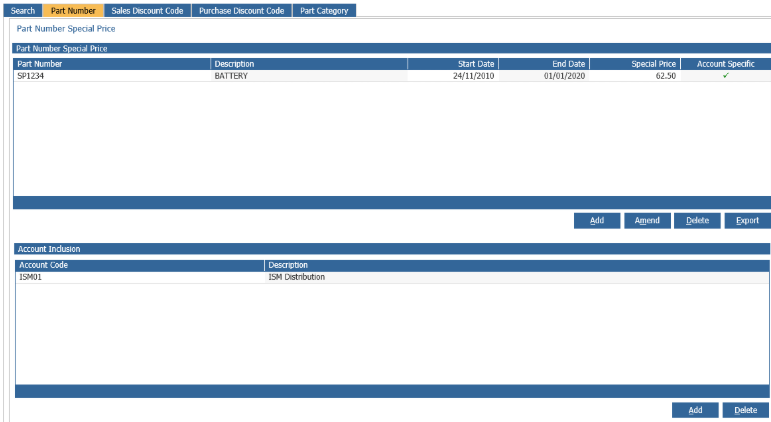Go to the Part Category tab
This screenshot has width=771, height=422.
[324, 11]
